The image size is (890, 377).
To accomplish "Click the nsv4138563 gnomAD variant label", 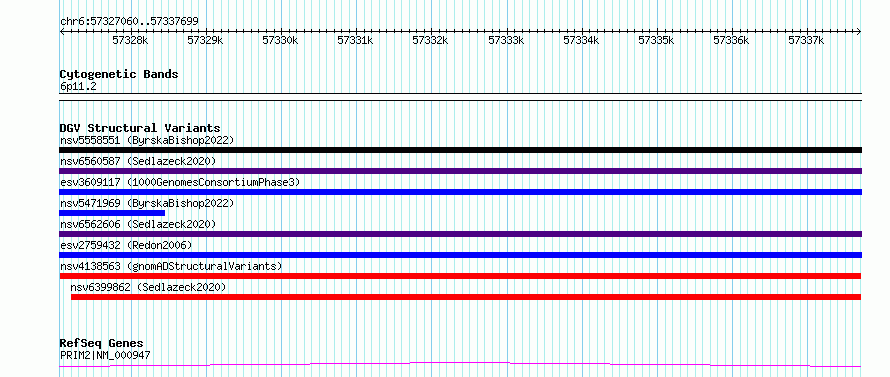I will 171,266.
